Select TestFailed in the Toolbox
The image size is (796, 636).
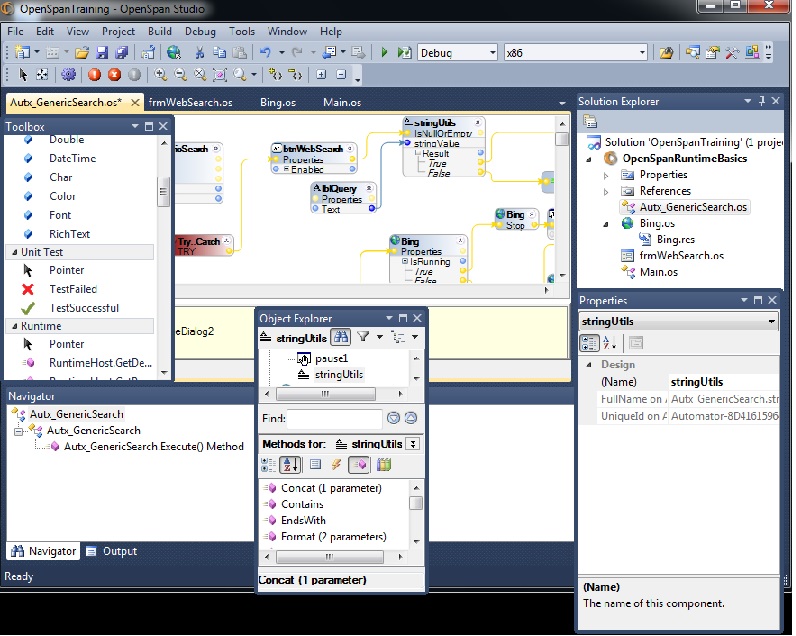pyautogui.click(x=73, y=289)
